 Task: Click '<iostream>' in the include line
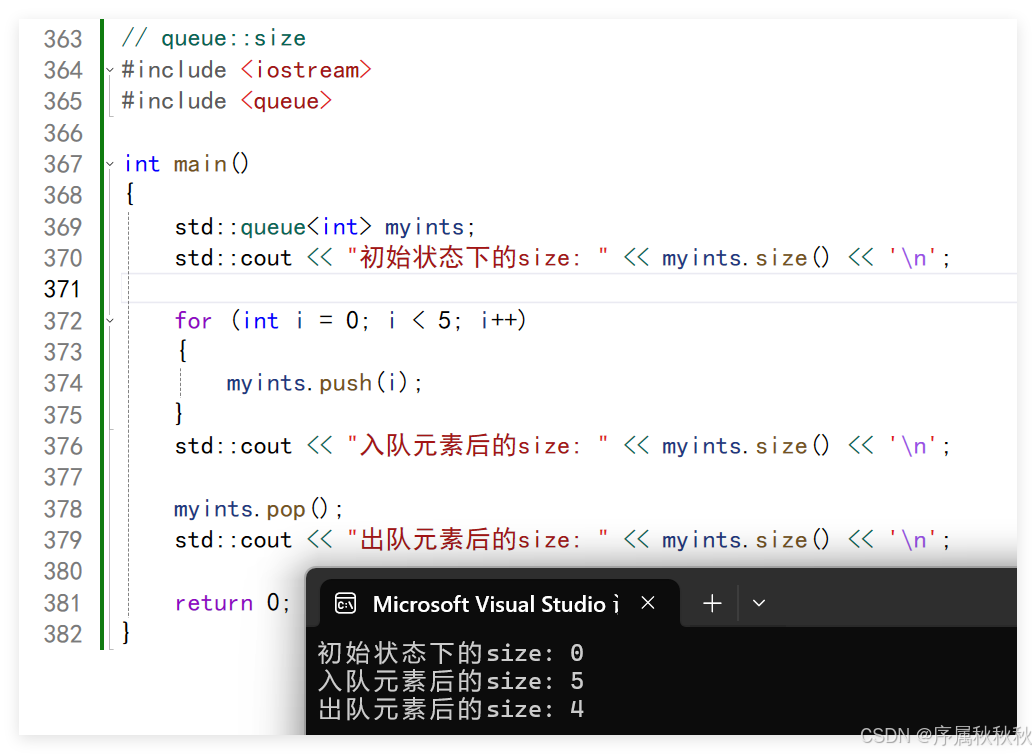pyautogui.click(x=306, y=69)
